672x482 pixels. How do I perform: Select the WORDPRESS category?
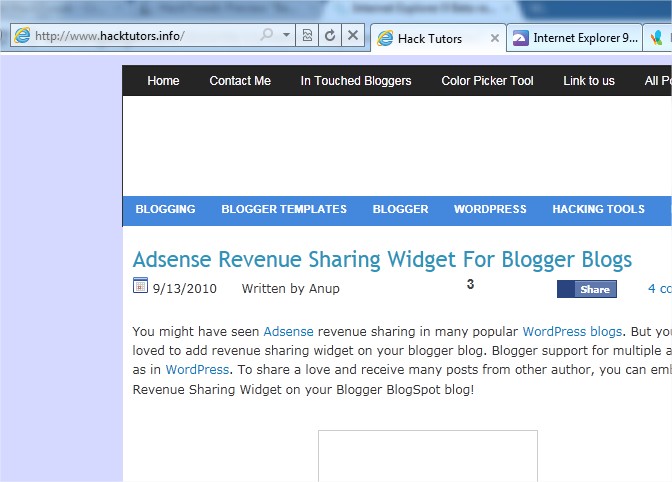click(490, 209)
